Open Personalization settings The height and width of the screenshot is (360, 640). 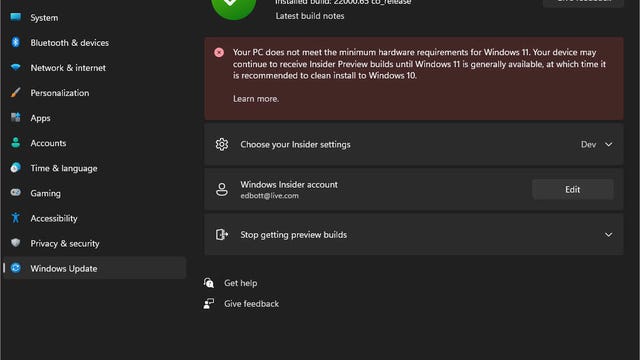point(60,93)
